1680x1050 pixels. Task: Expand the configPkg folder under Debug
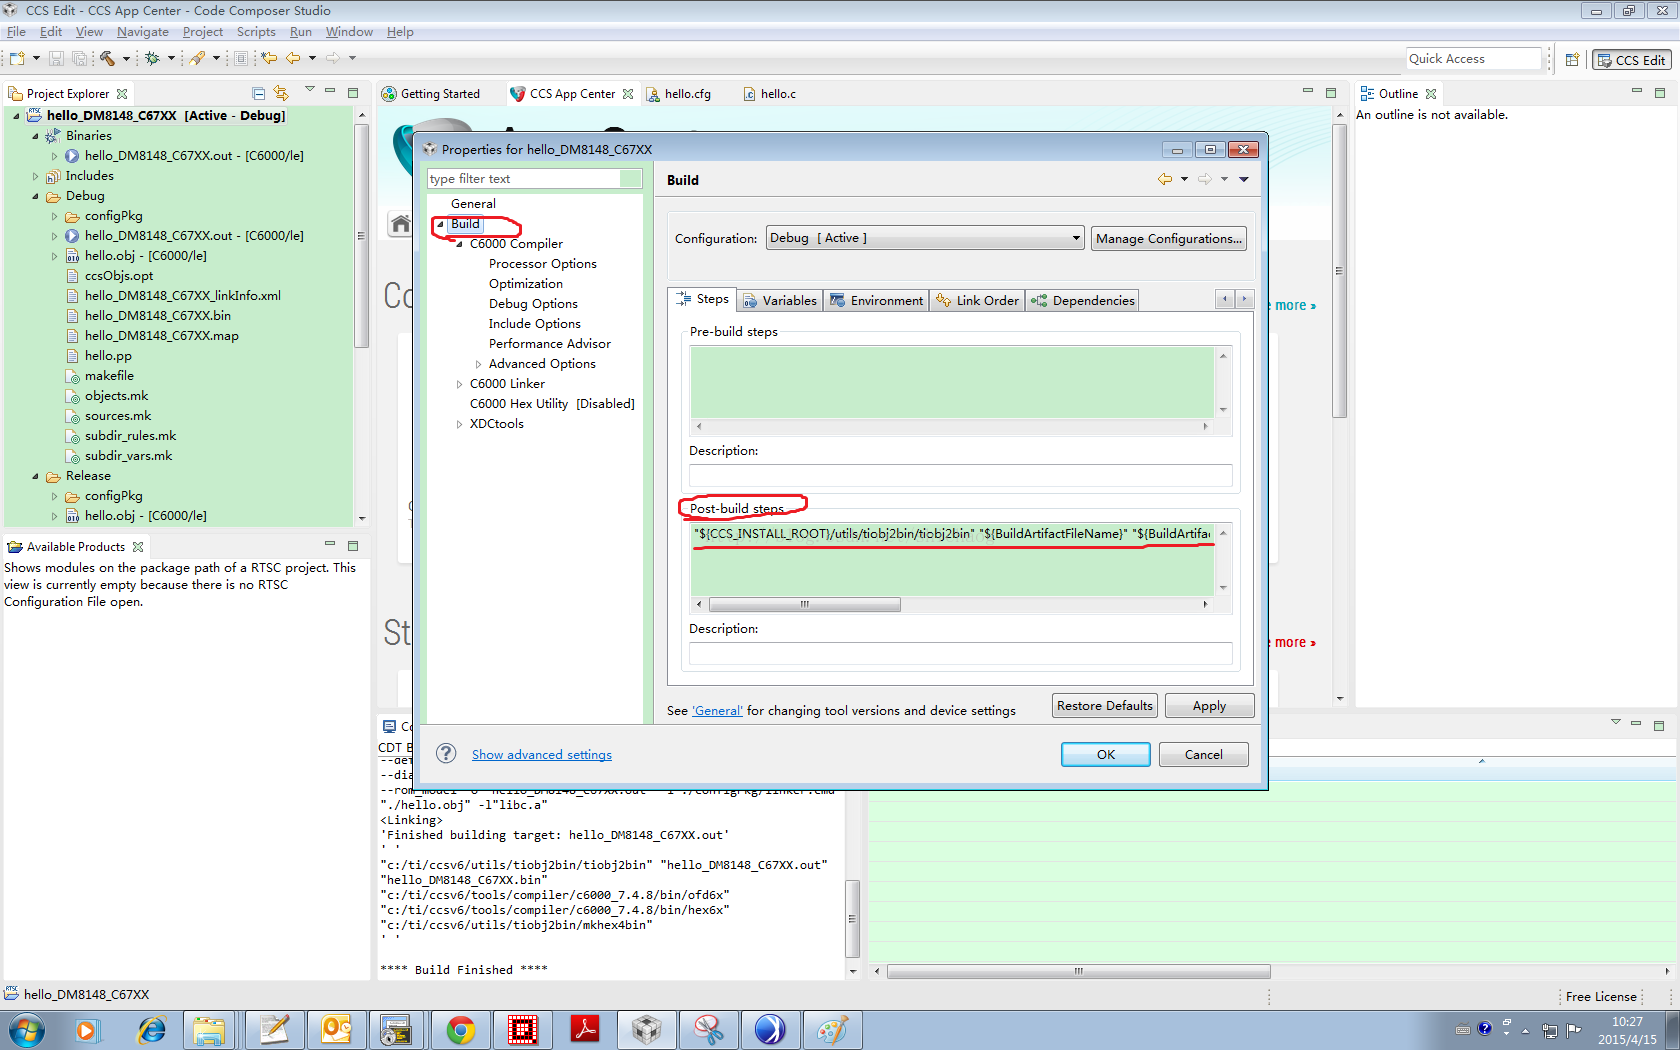(55, 216)
